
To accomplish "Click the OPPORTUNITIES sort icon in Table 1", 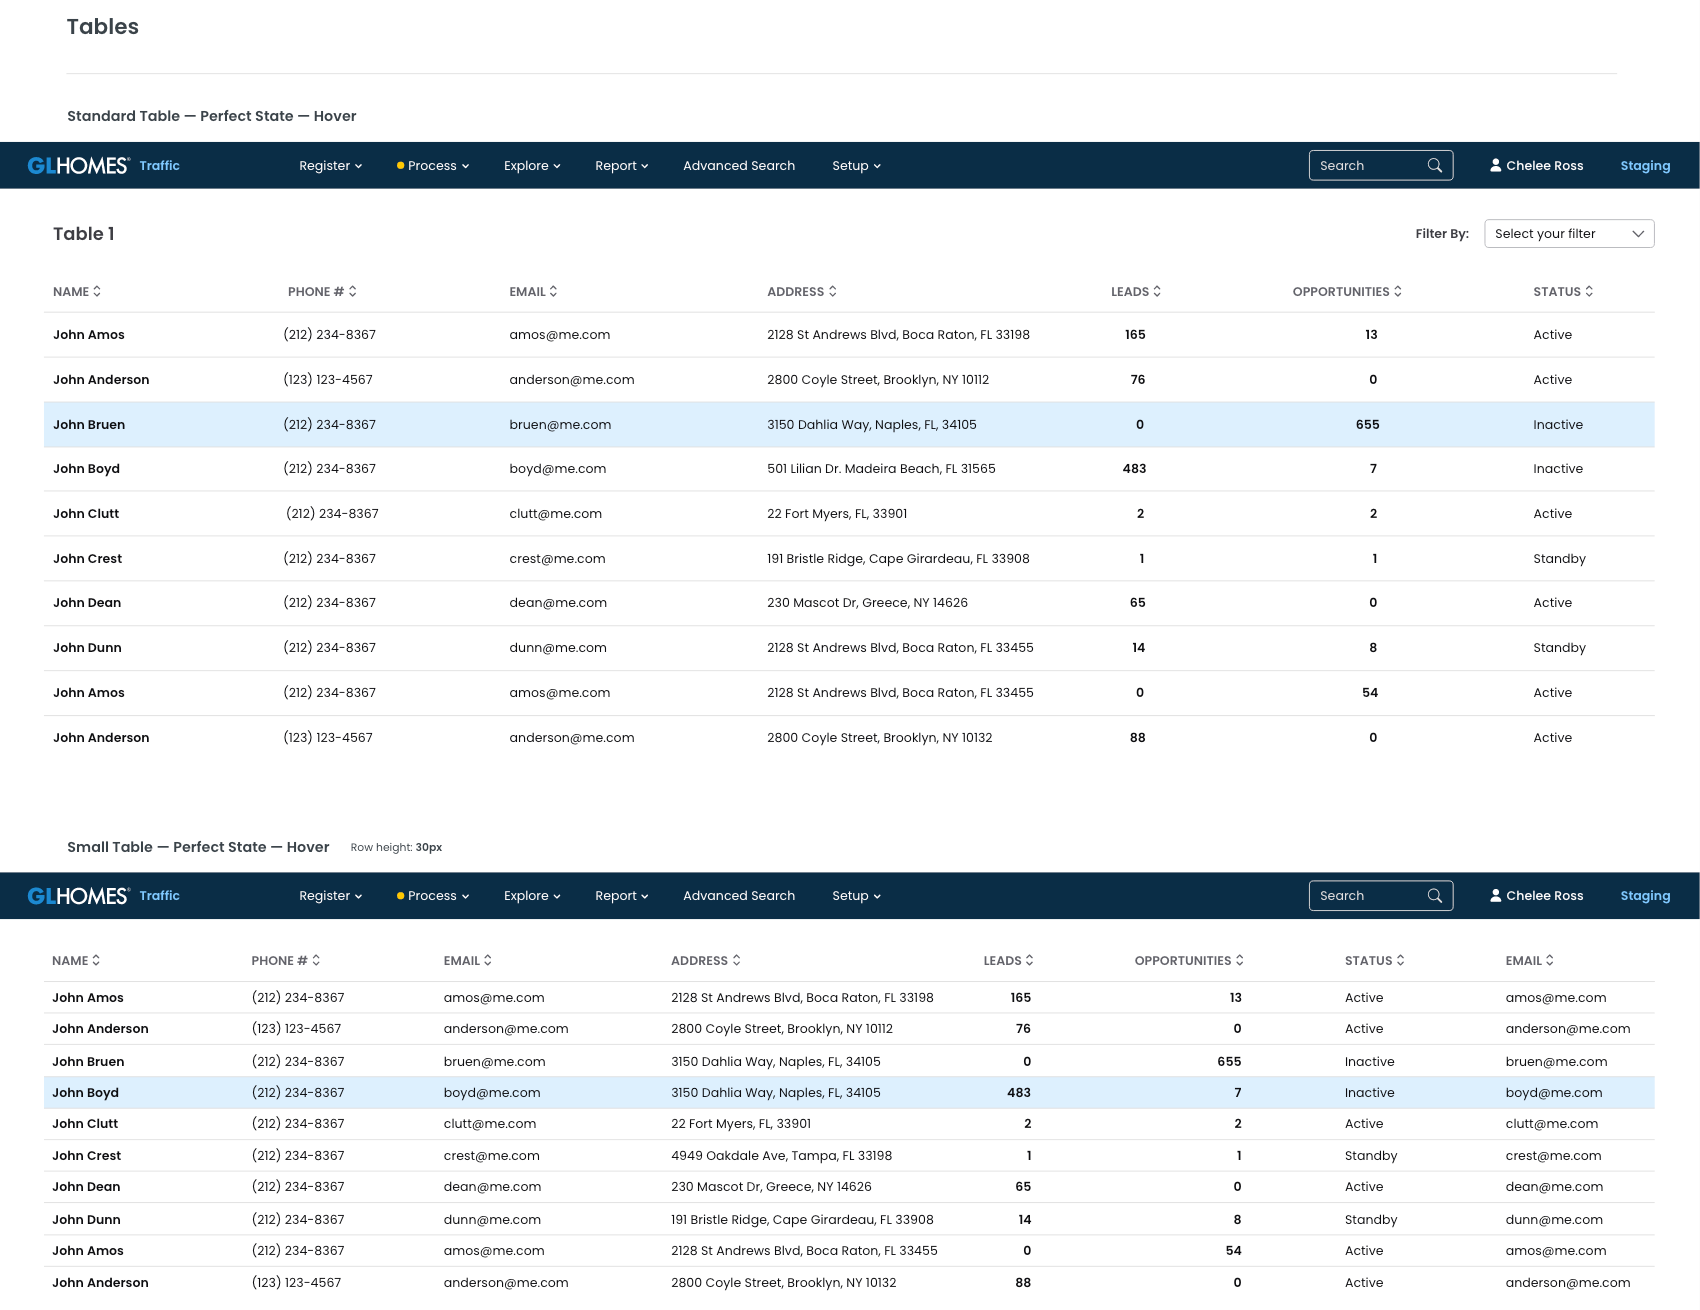I will pyautogui.click(x=1398, y=292).
